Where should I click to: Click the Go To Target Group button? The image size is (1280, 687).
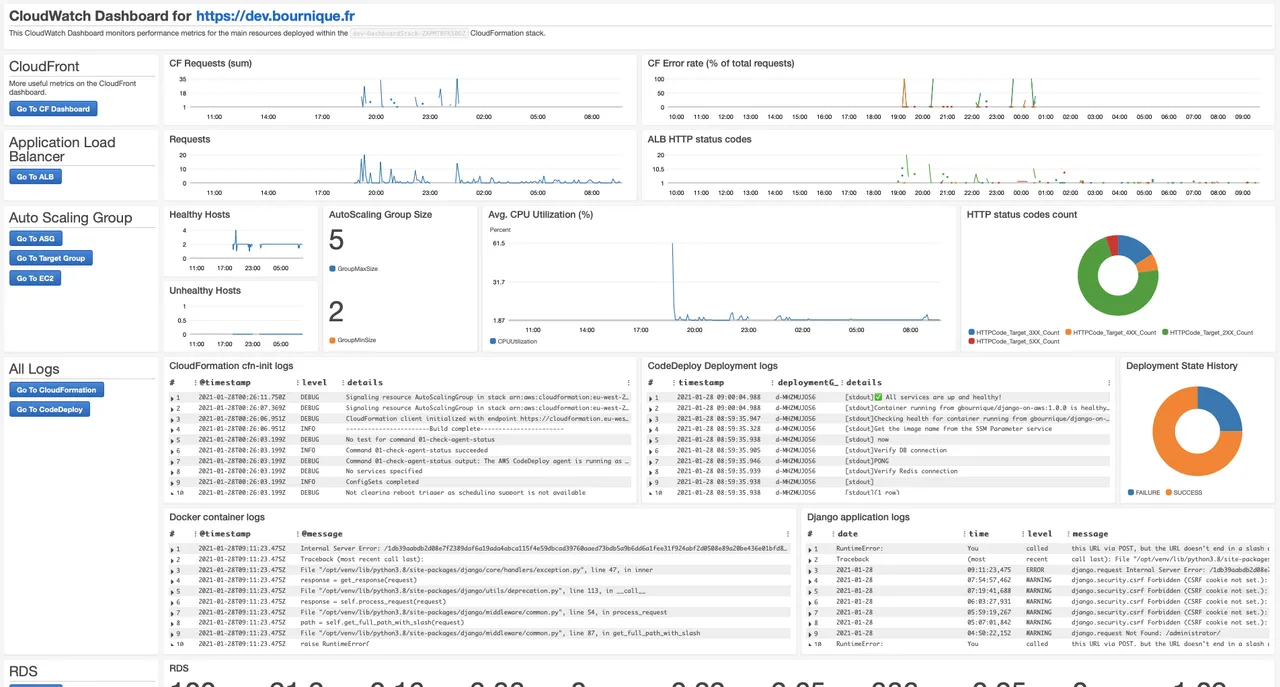pos(51,258)
